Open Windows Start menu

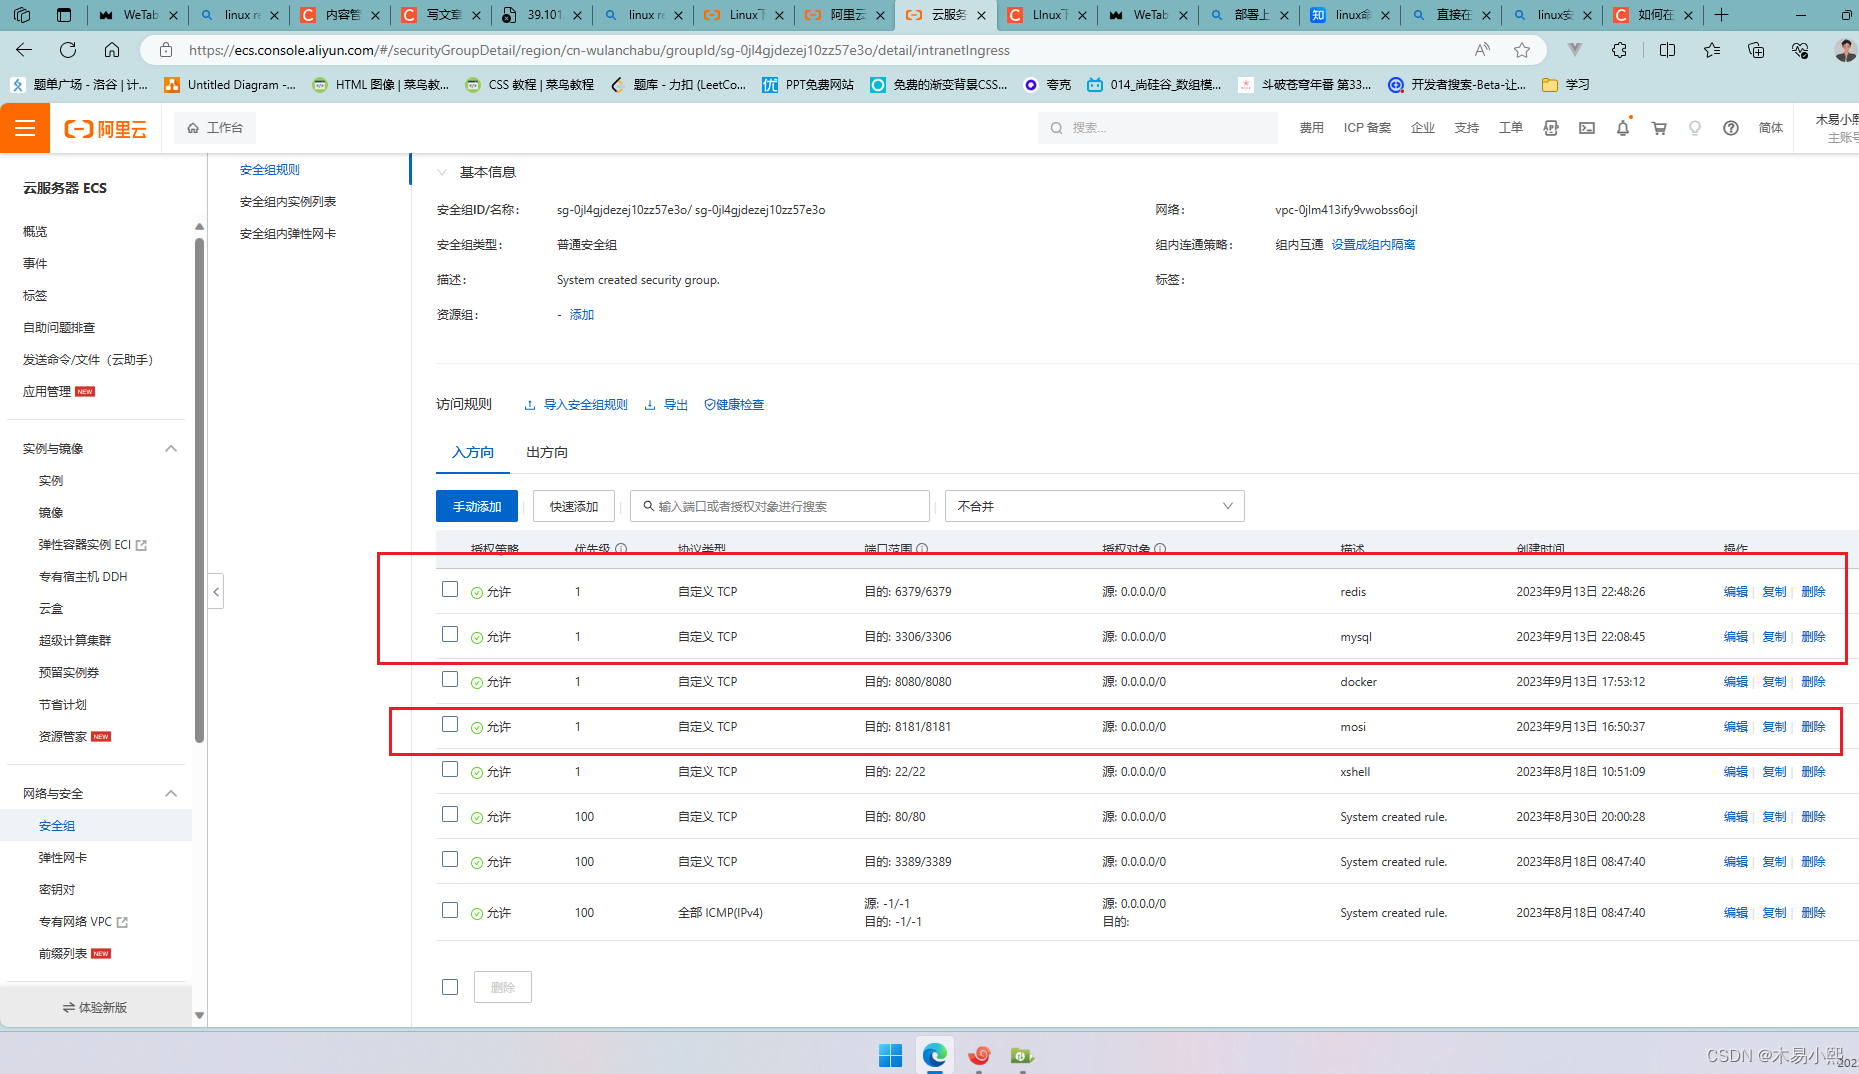click(x=890, y=1055)
